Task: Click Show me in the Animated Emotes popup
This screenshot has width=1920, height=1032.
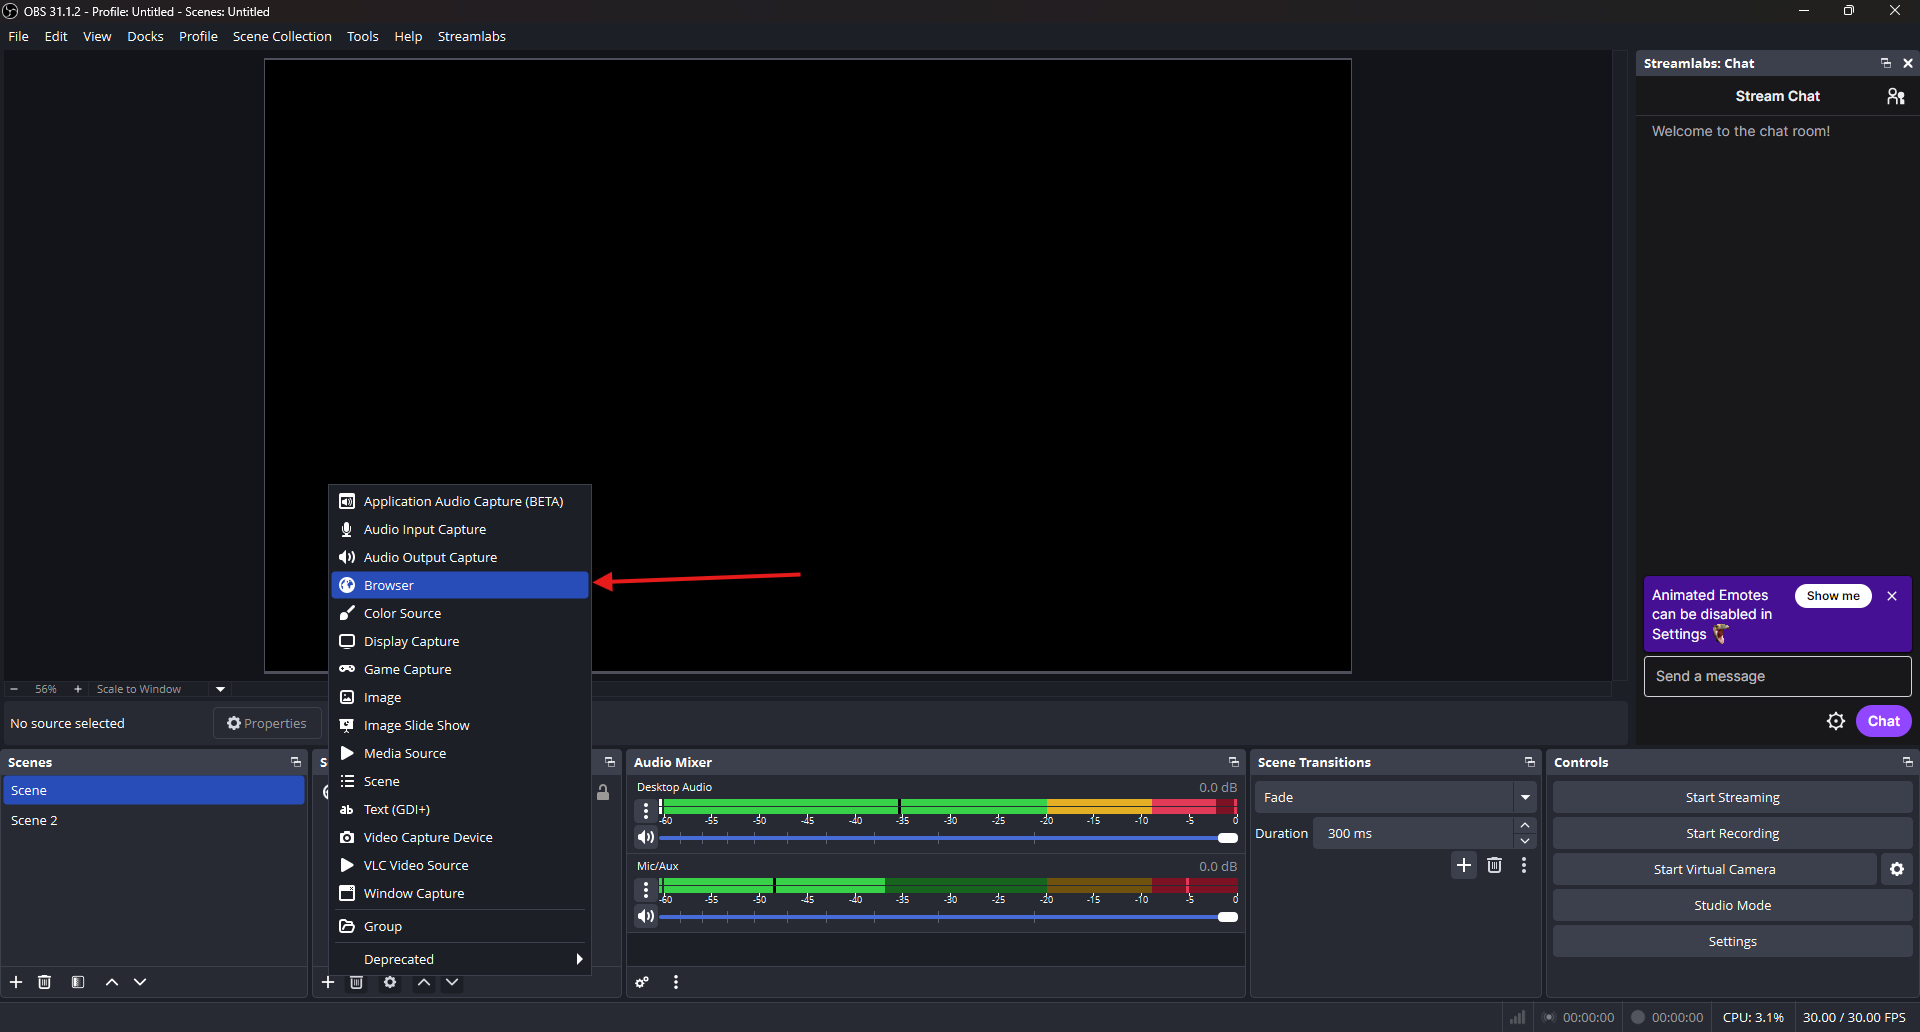Action: [x=1833, y=595]
